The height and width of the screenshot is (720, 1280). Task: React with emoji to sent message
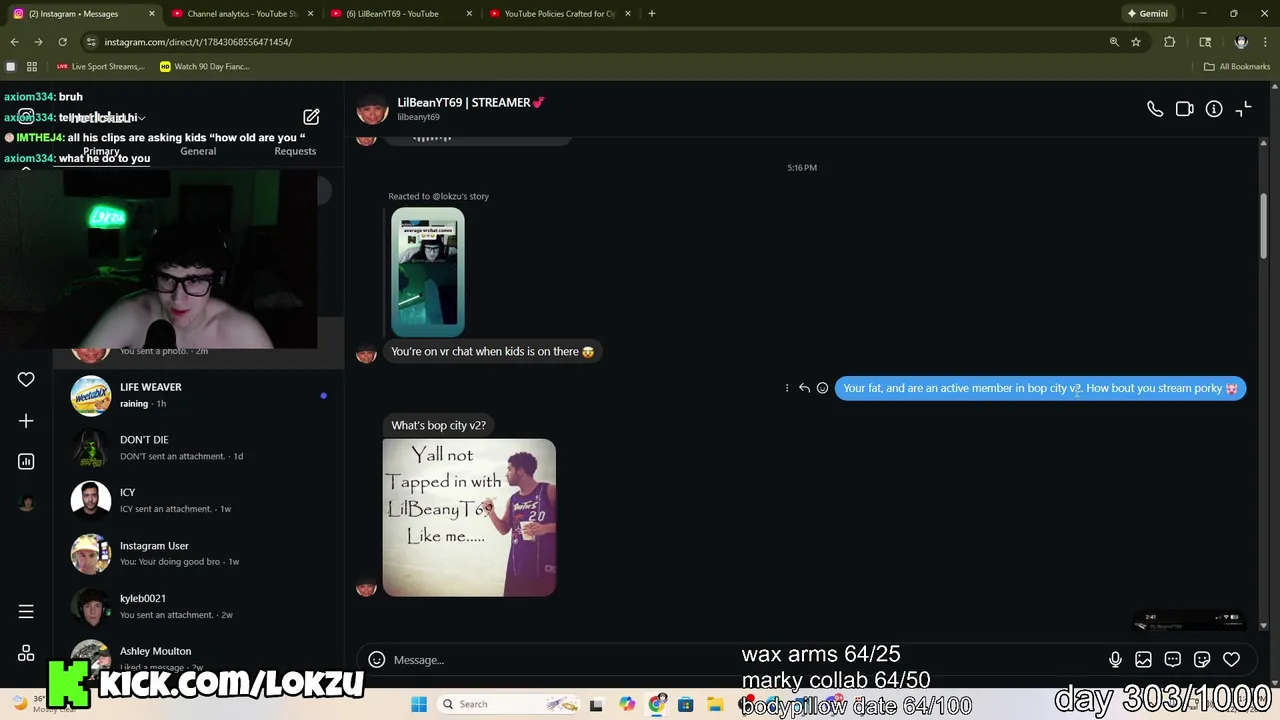tap(822, 388)
